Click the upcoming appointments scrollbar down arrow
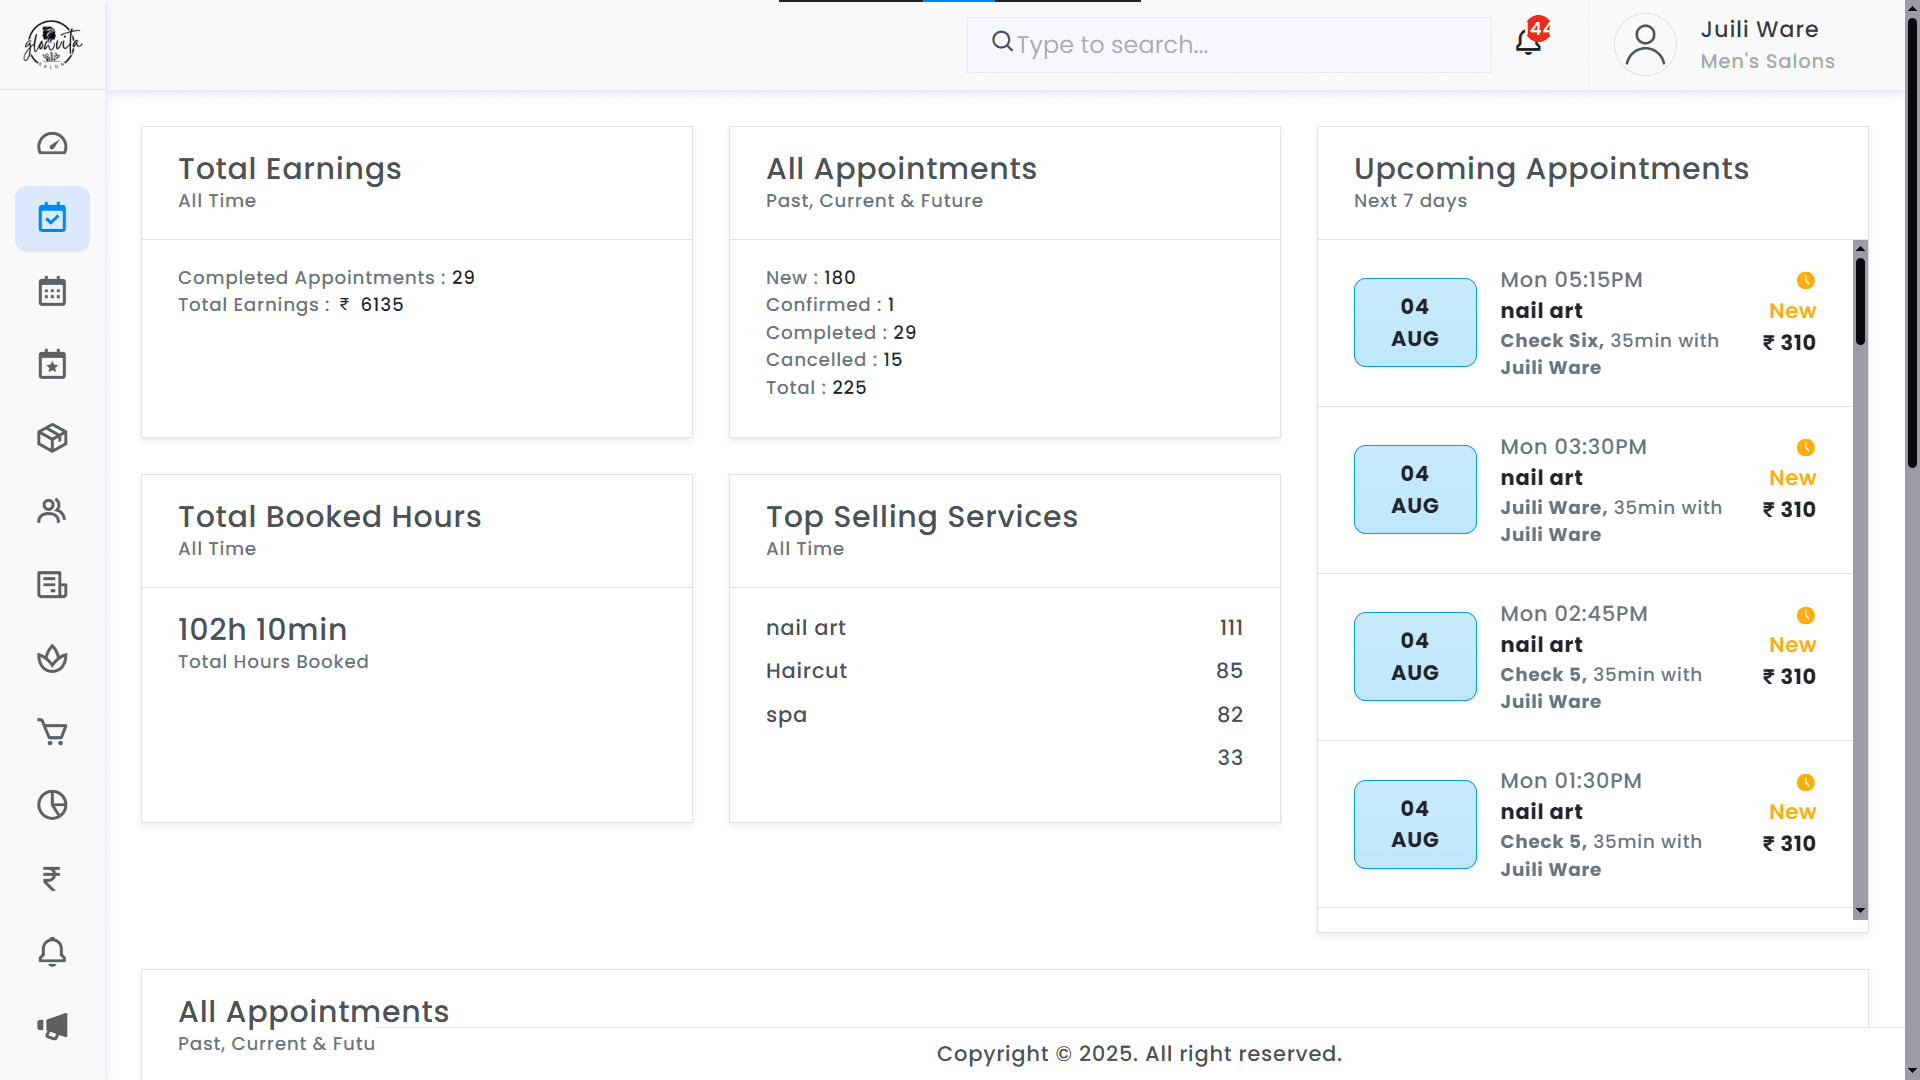 click(1860, 911)
